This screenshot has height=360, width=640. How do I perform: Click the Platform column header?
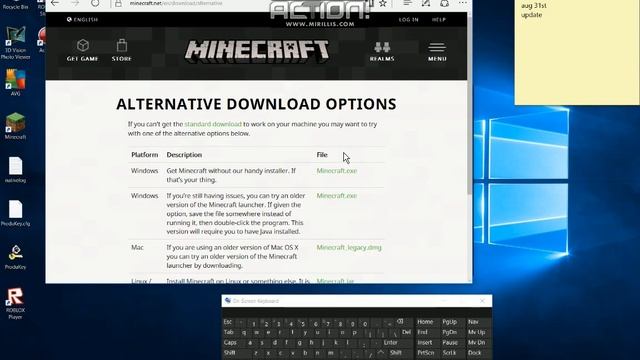[x=144, y=155]
